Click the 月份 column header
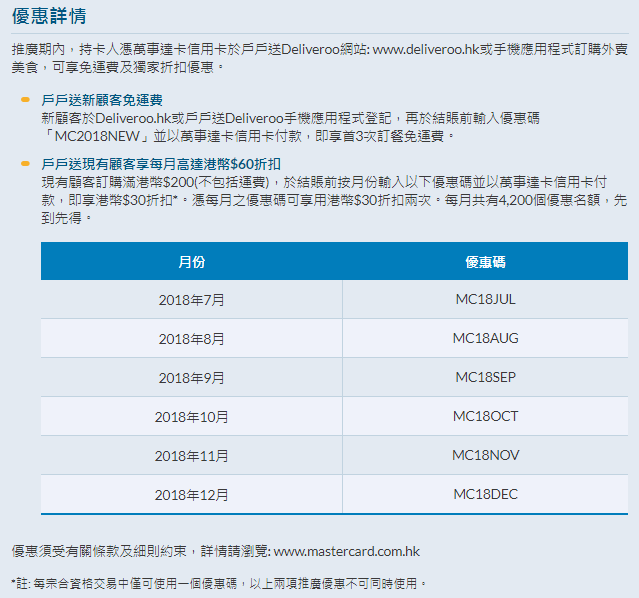 click(192, 262)
